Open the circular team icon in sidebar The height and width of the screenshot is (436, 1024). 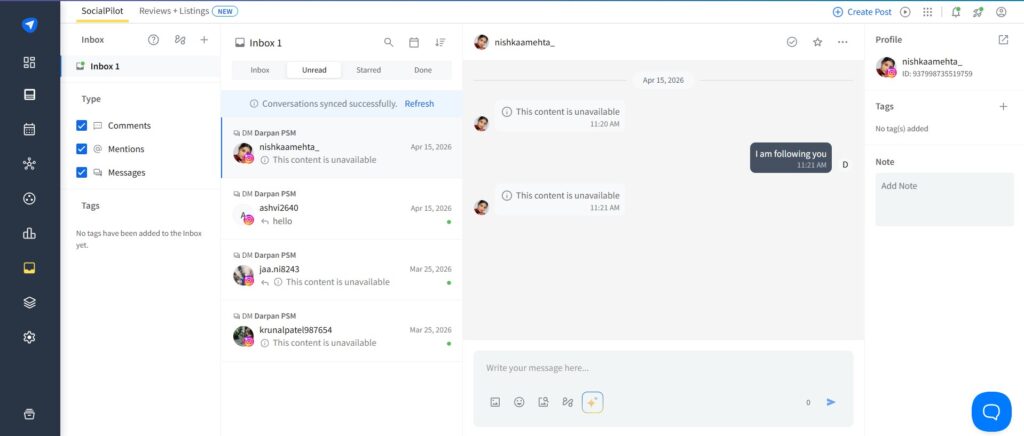(29, 198)
